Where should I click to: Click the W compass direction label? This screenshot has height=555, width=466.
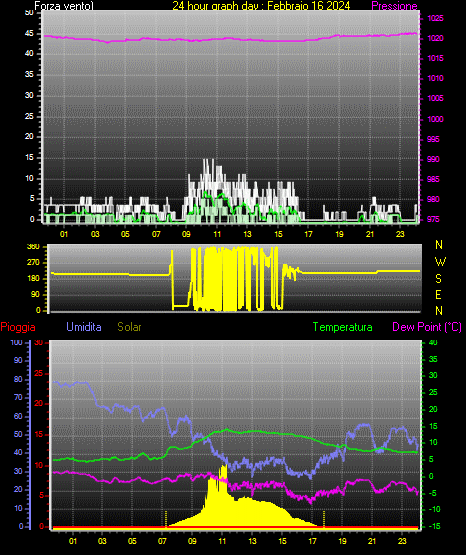pos(440,262)
